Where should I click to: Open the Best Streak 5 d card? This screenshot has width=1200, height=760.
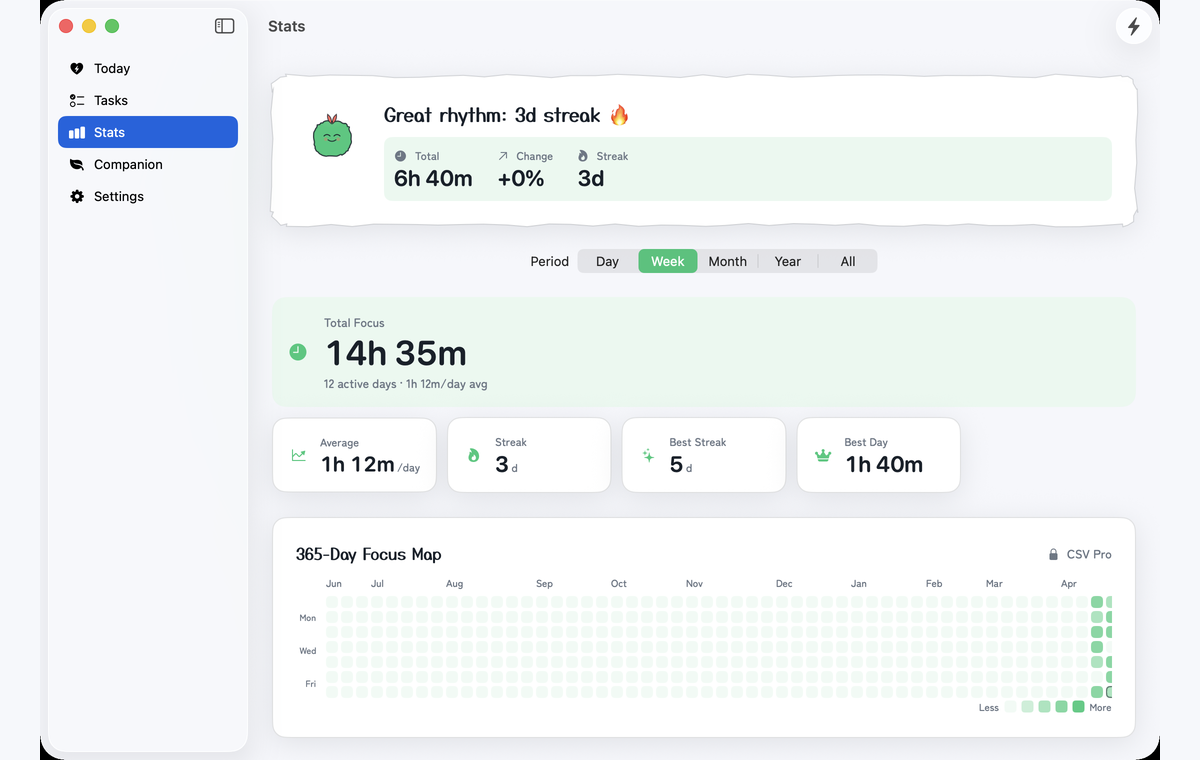[704, 455]
